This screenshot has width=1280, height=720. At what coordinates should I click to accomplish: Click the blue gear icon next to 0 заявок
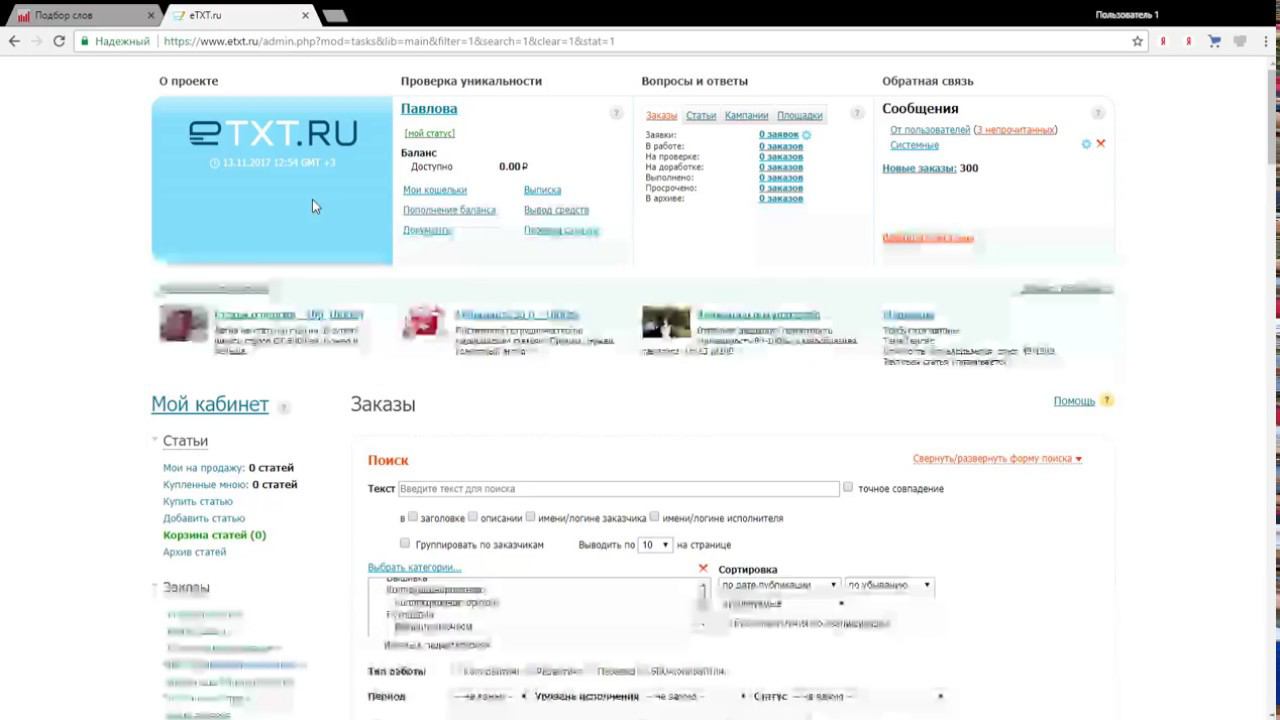click(807, 135)
